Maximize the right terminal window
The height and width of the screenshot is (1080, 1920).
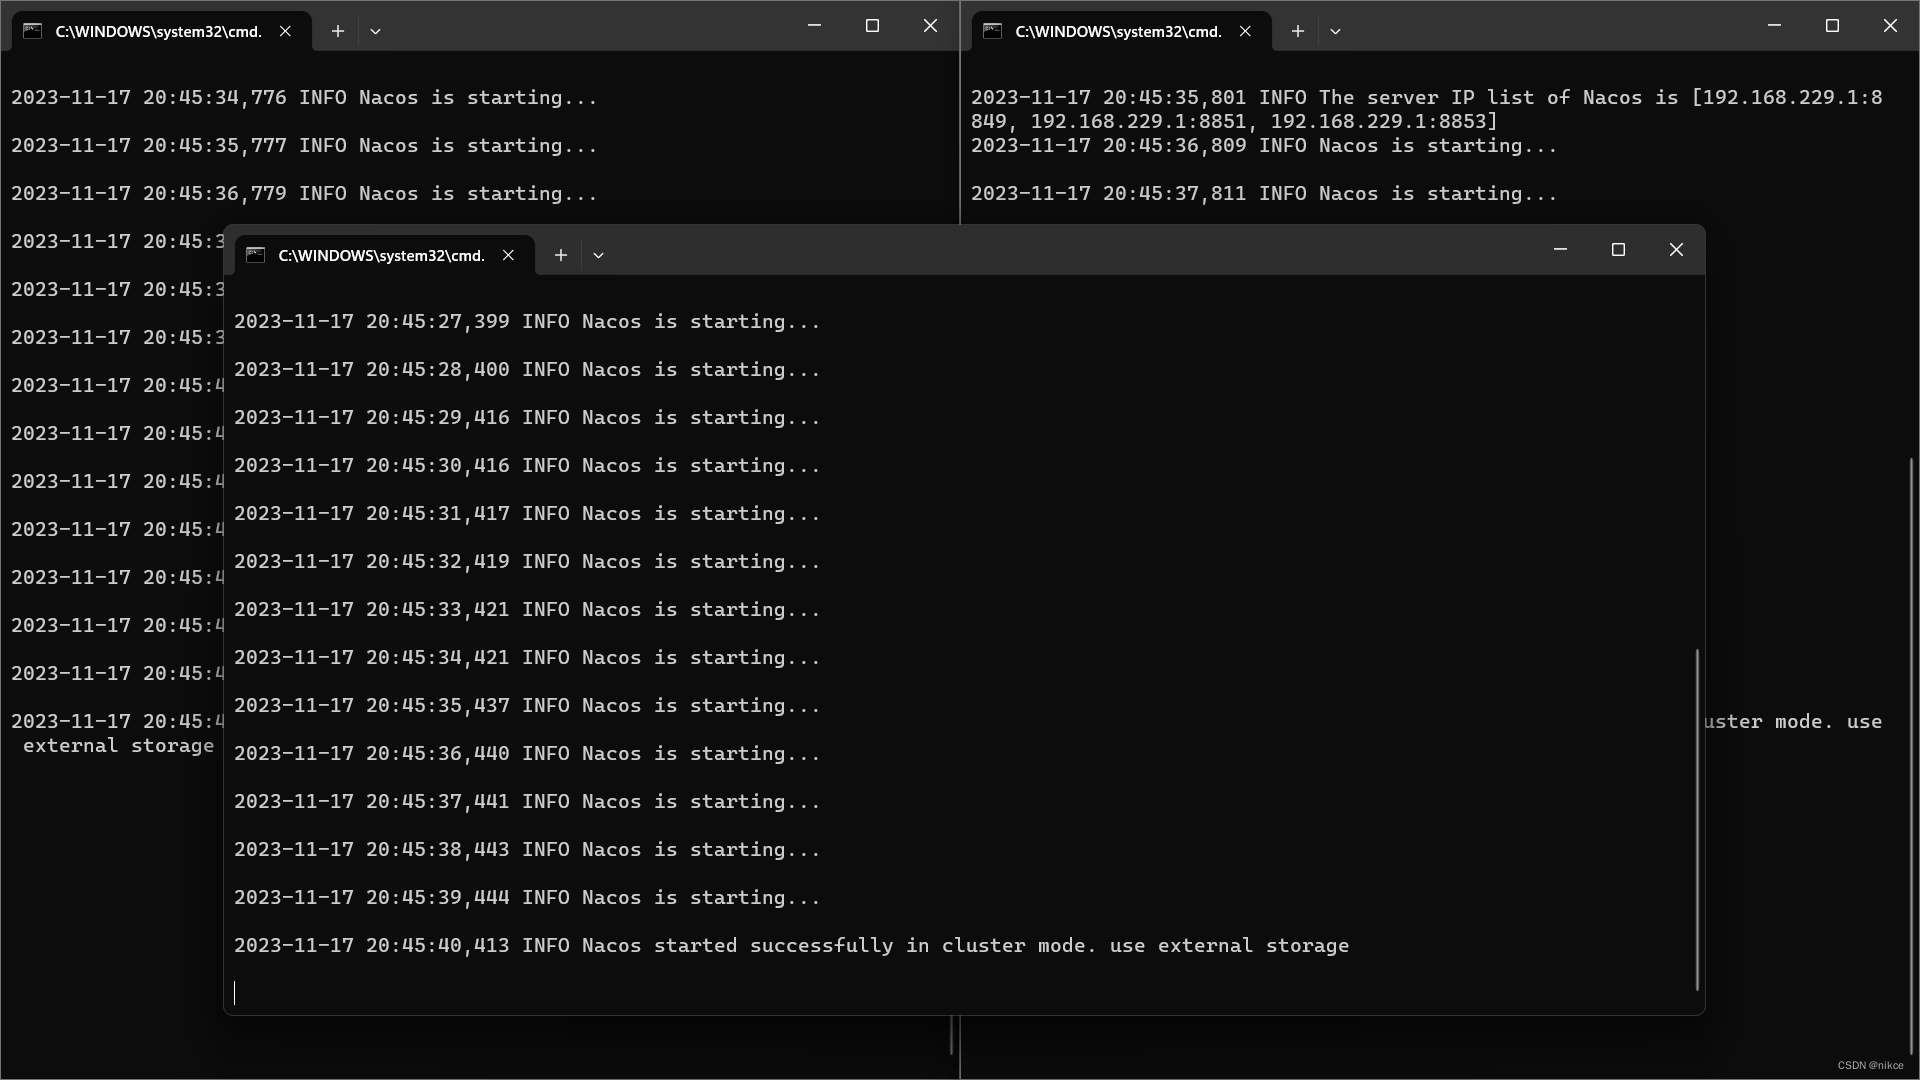point(1832,26)
